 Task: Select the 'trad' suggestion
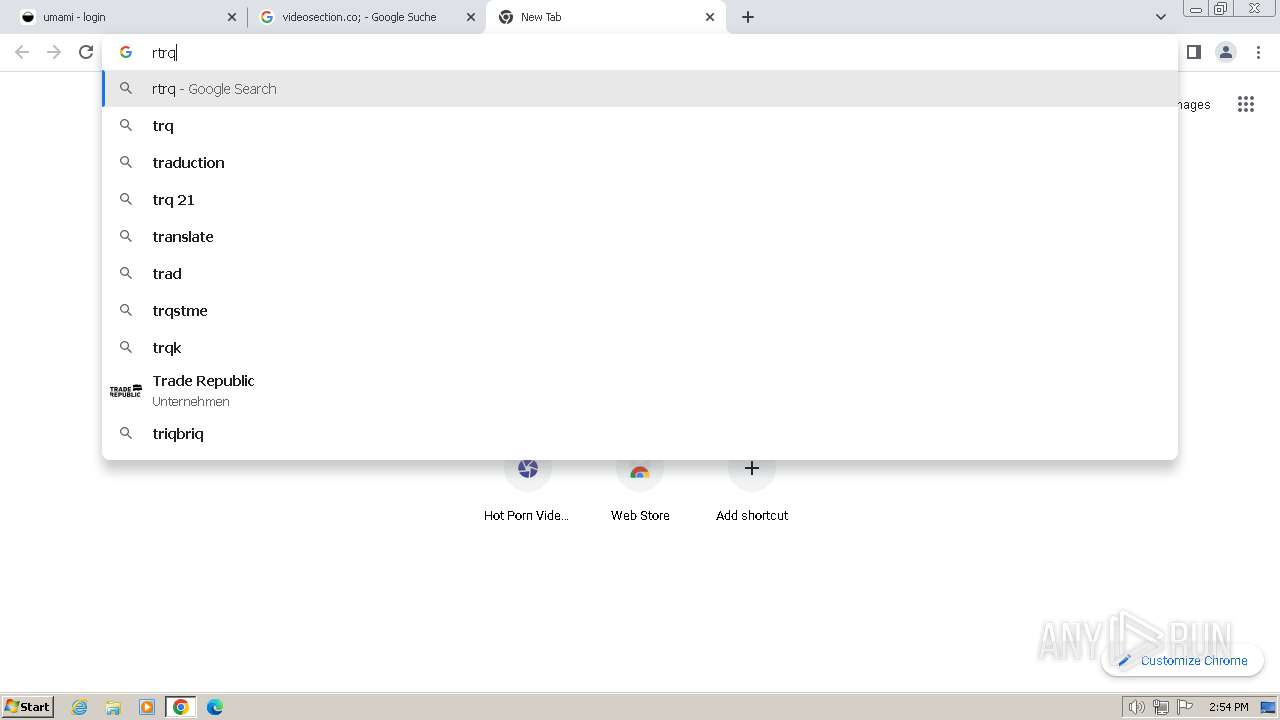point(640,274)
